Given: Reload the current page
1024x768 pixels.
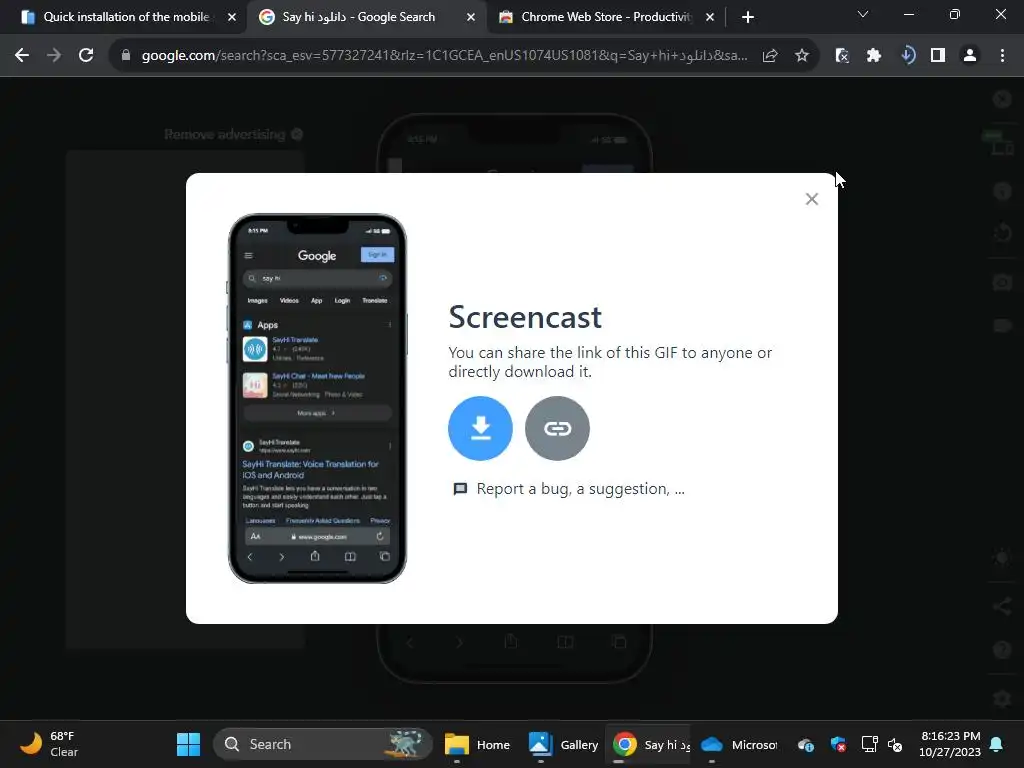Looking at the screenshot, I should [x=86, y=56].
